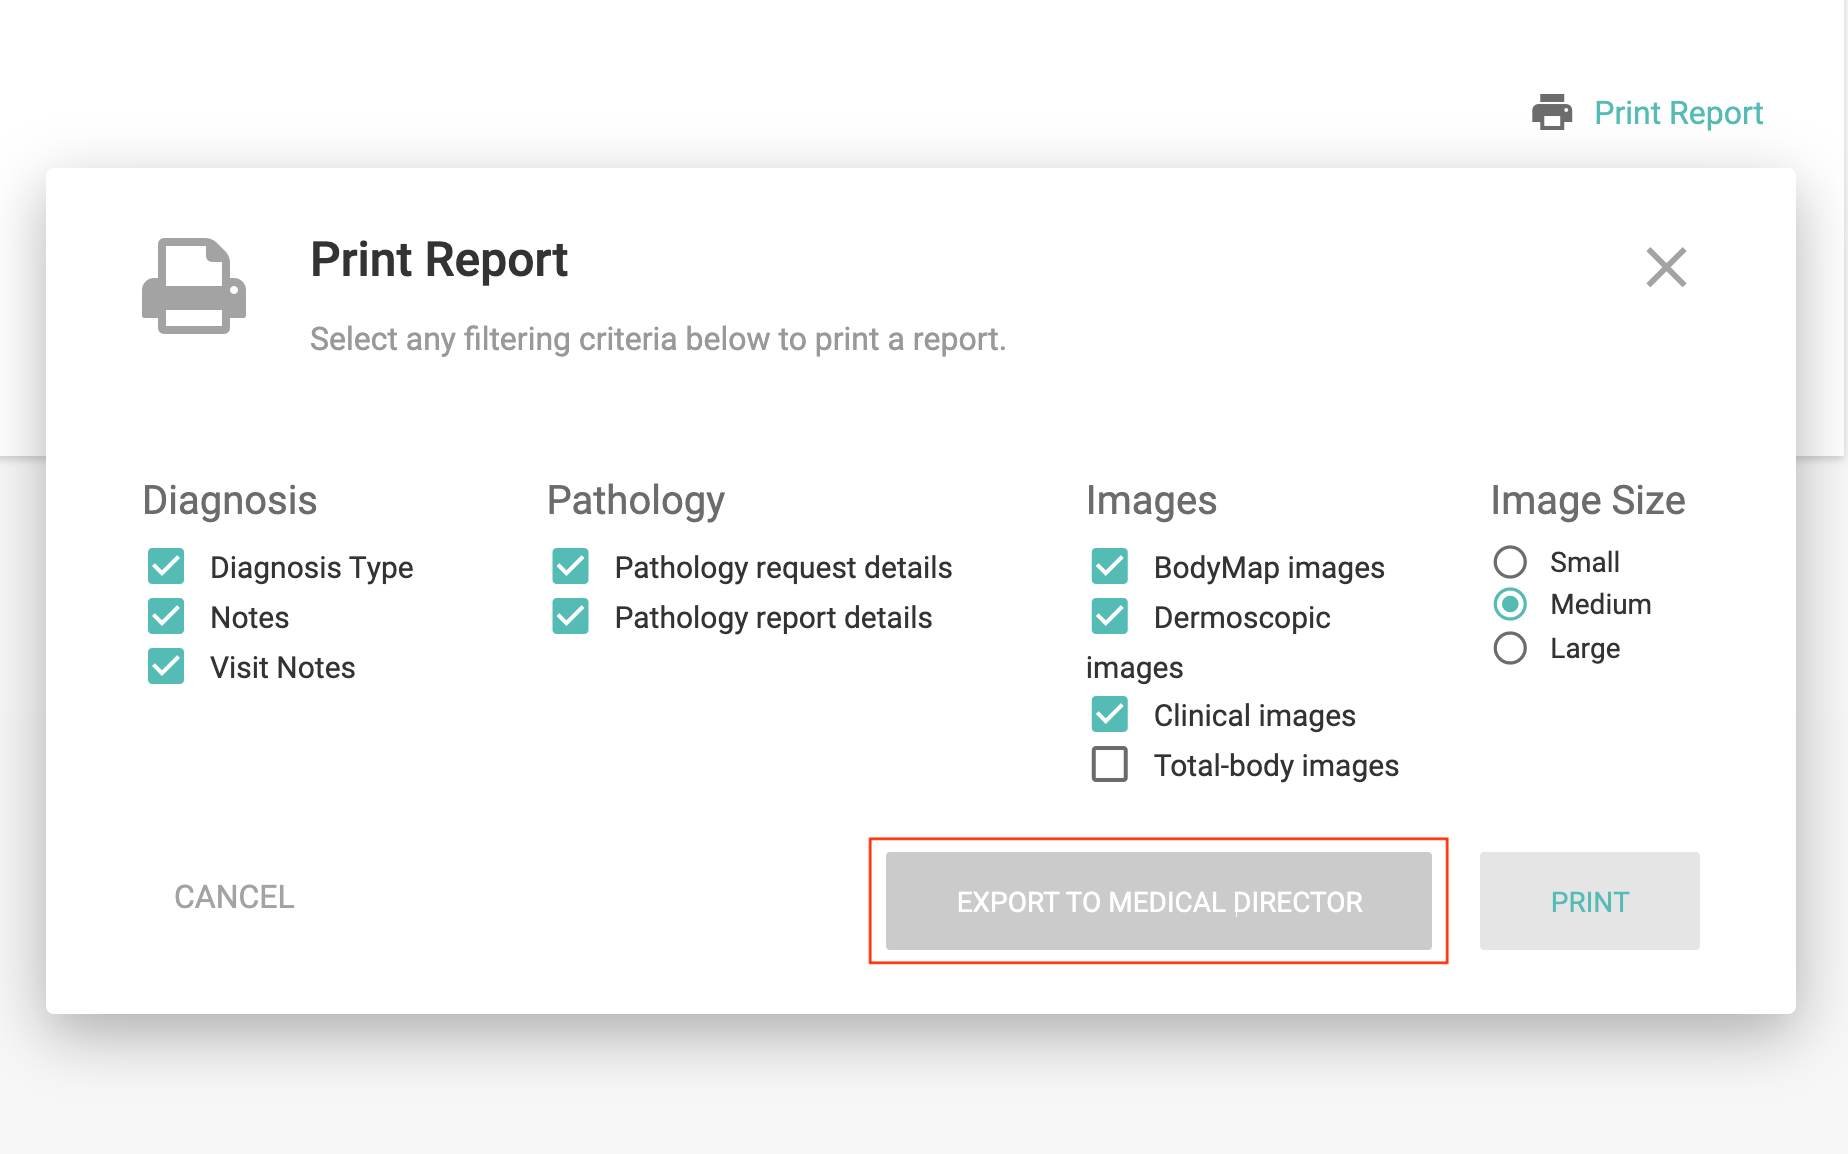Image resolution: width=1848 pixels, height=1154 pixels.
Task: Disable the Clinical images checkbox
Action: 1110,715
